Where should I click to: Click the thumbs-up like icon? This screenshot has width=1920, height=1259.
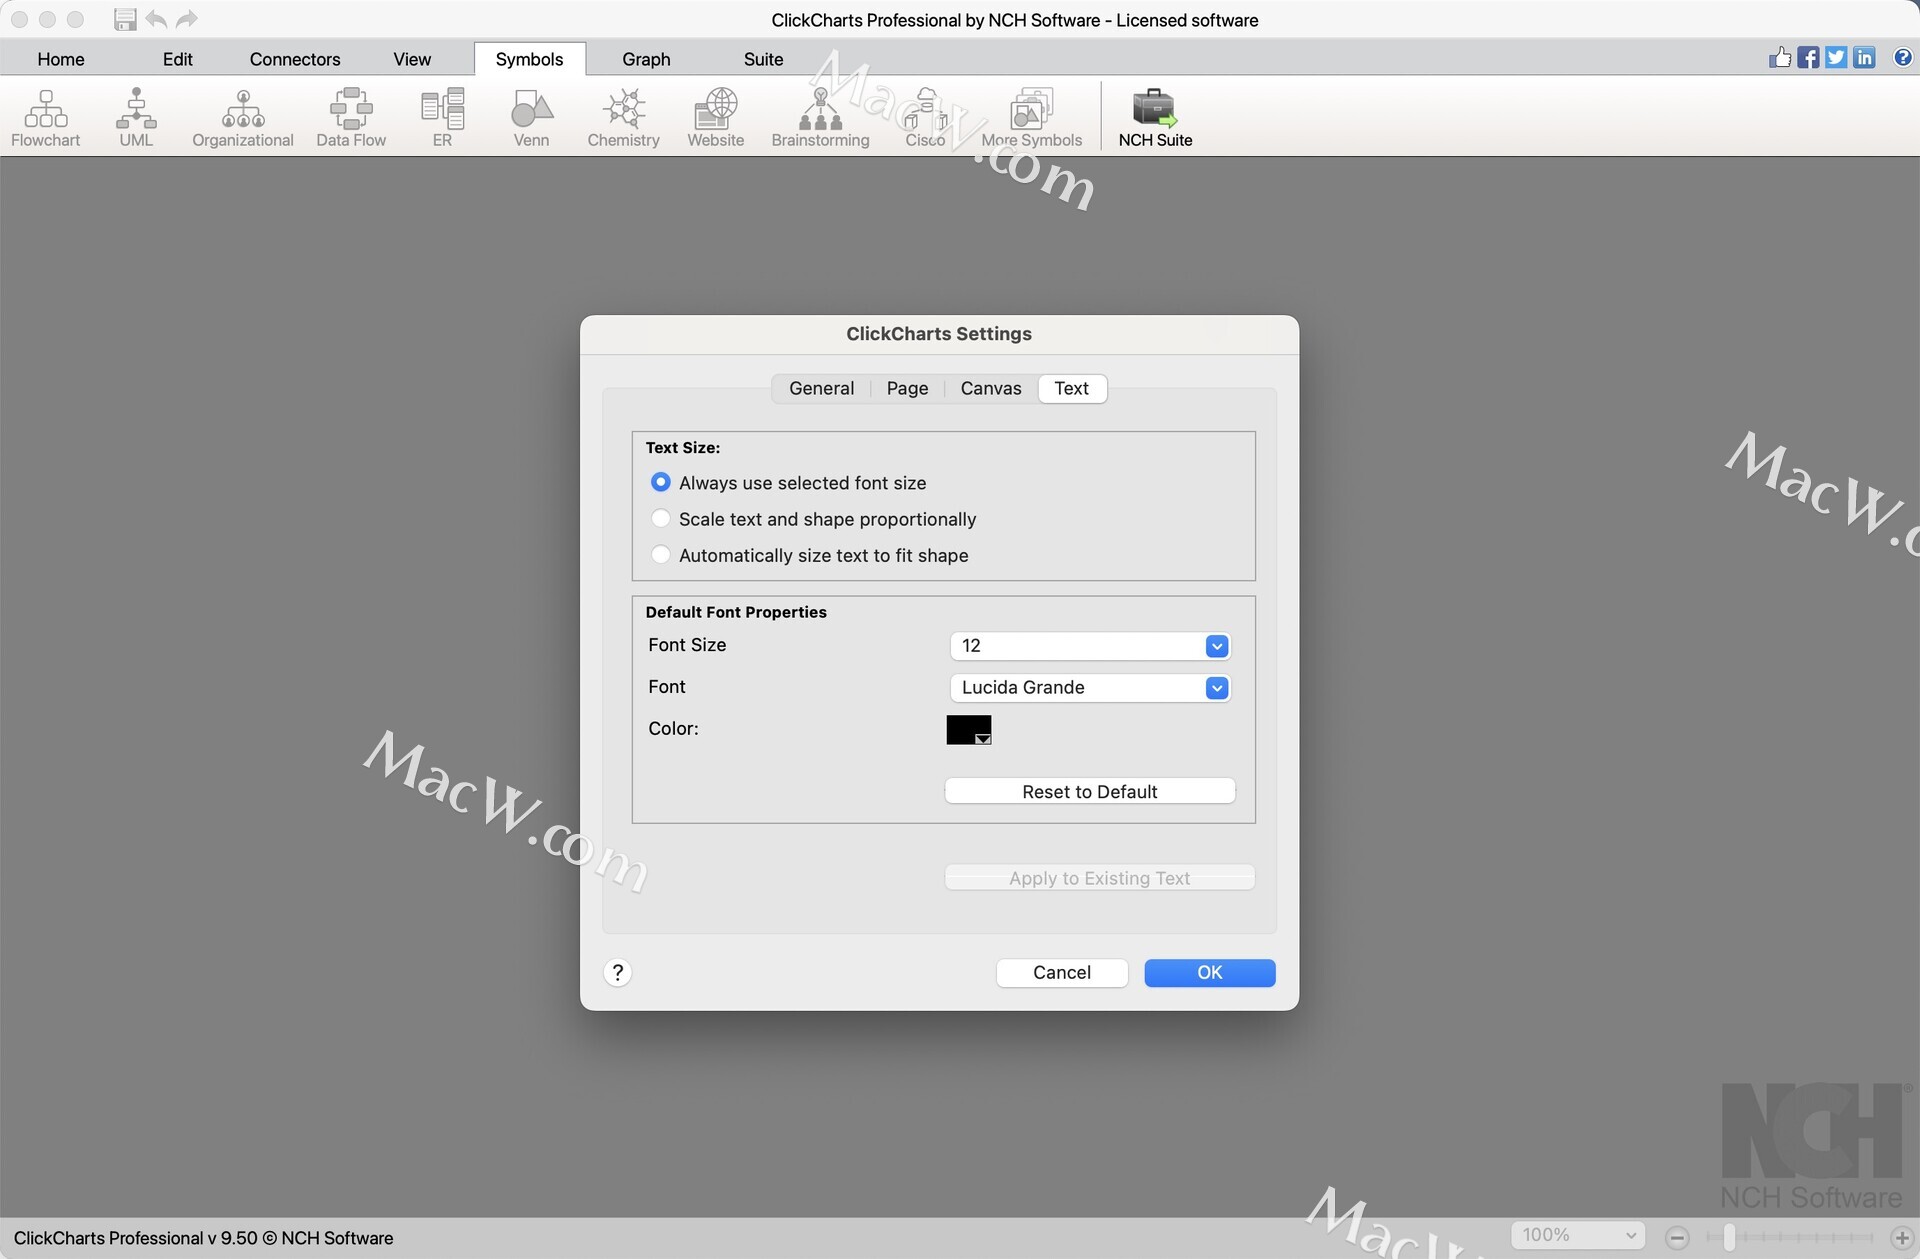[1780, 57]
